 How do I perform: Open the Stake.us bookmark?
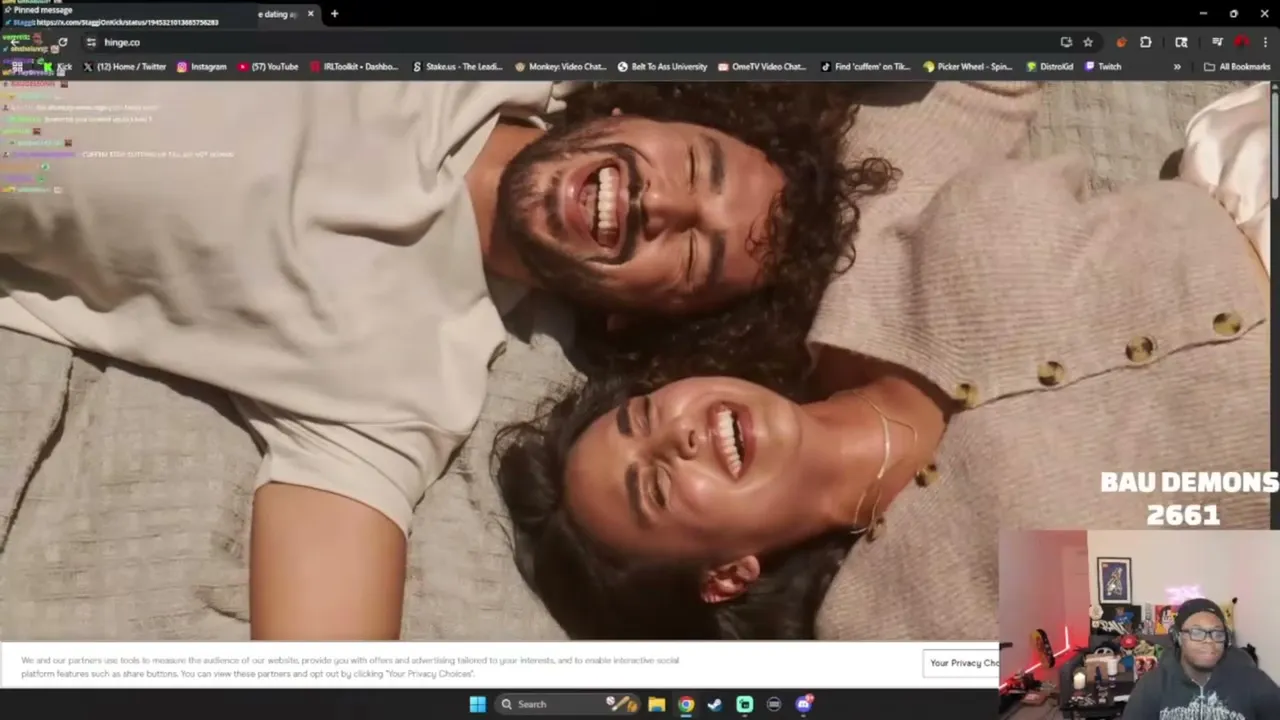(457, 67)
